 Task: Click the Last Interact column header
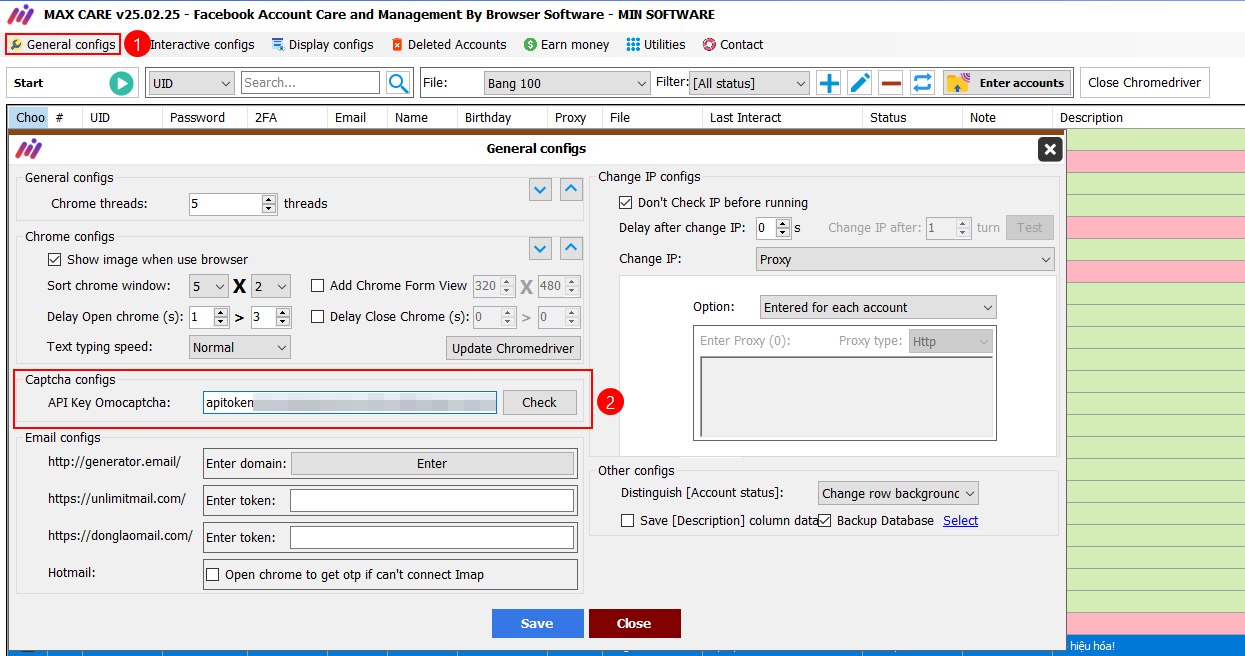click(782, 117)
